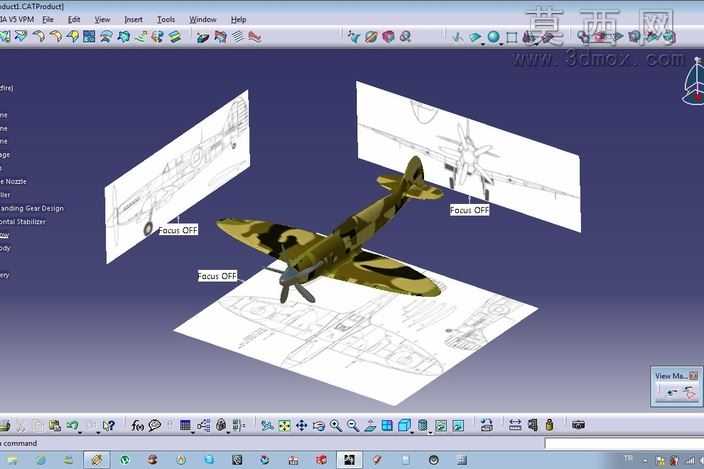Open dropdown arrow beside Shading mode icon

click(x=430, y=432)
